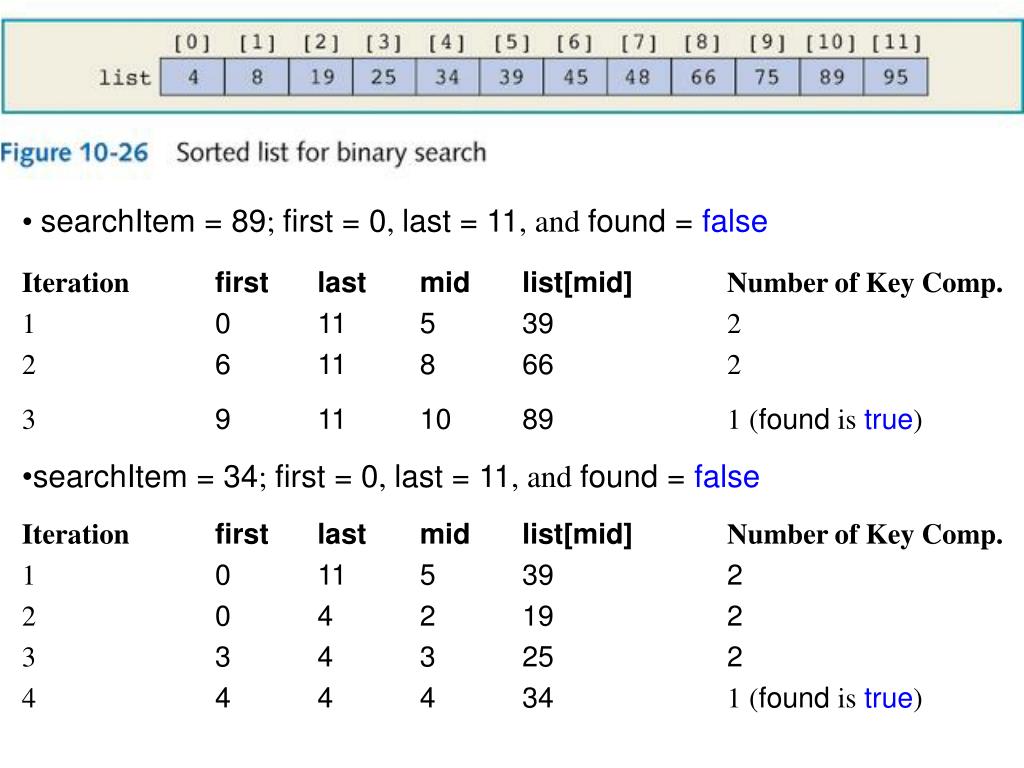The width and height of the screenshot is (1024, 768).
Task: Click 'searchItem = 89' in the bullet line
Action: (x=152, y=221)
